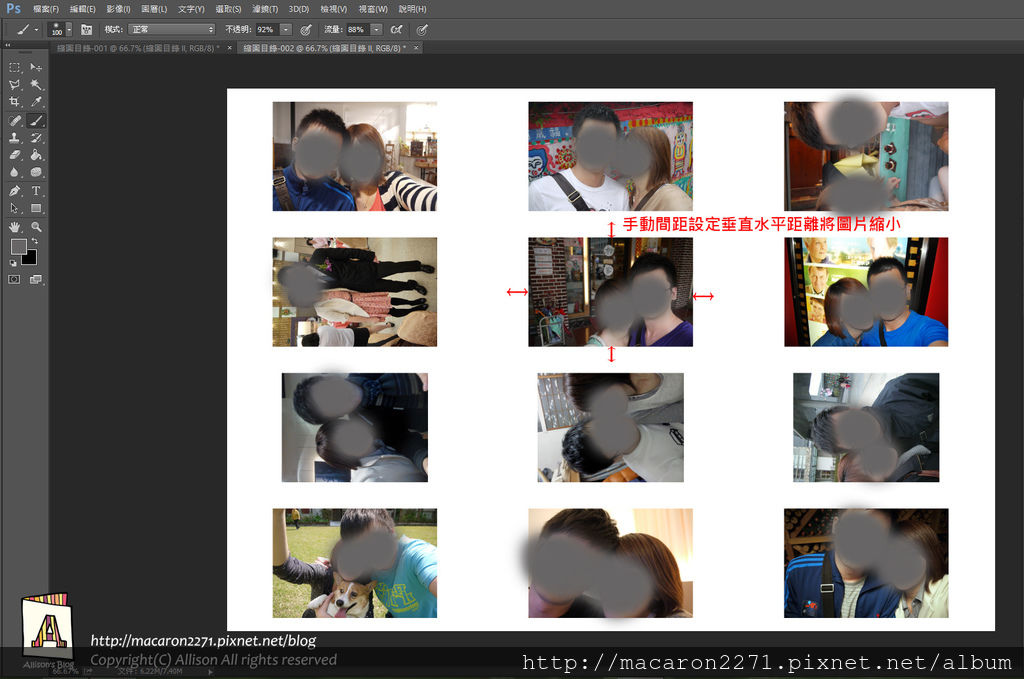The image size is (1024, 679).
Task: Select the Clone Stamp tool
Action: point(14,138)
